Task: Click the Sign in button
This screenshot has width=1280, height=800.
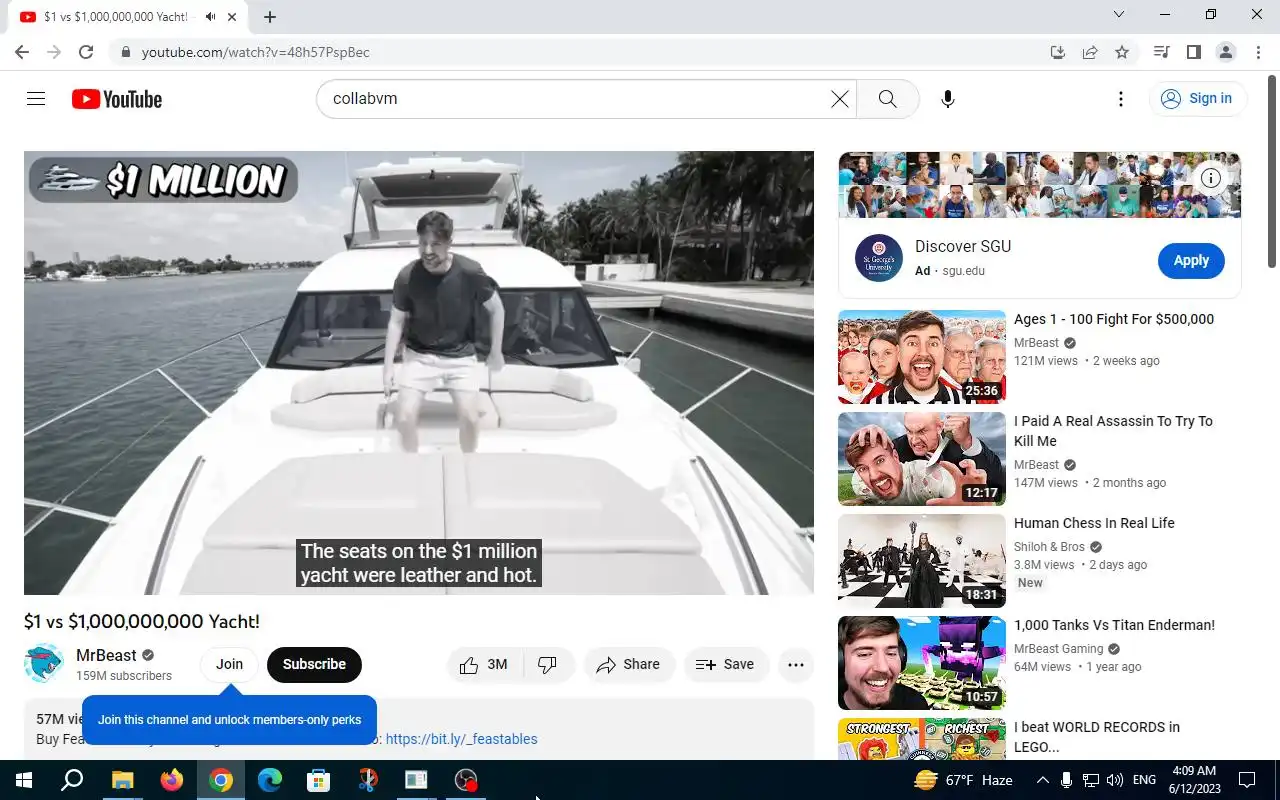Action: tap(1197, 98)
